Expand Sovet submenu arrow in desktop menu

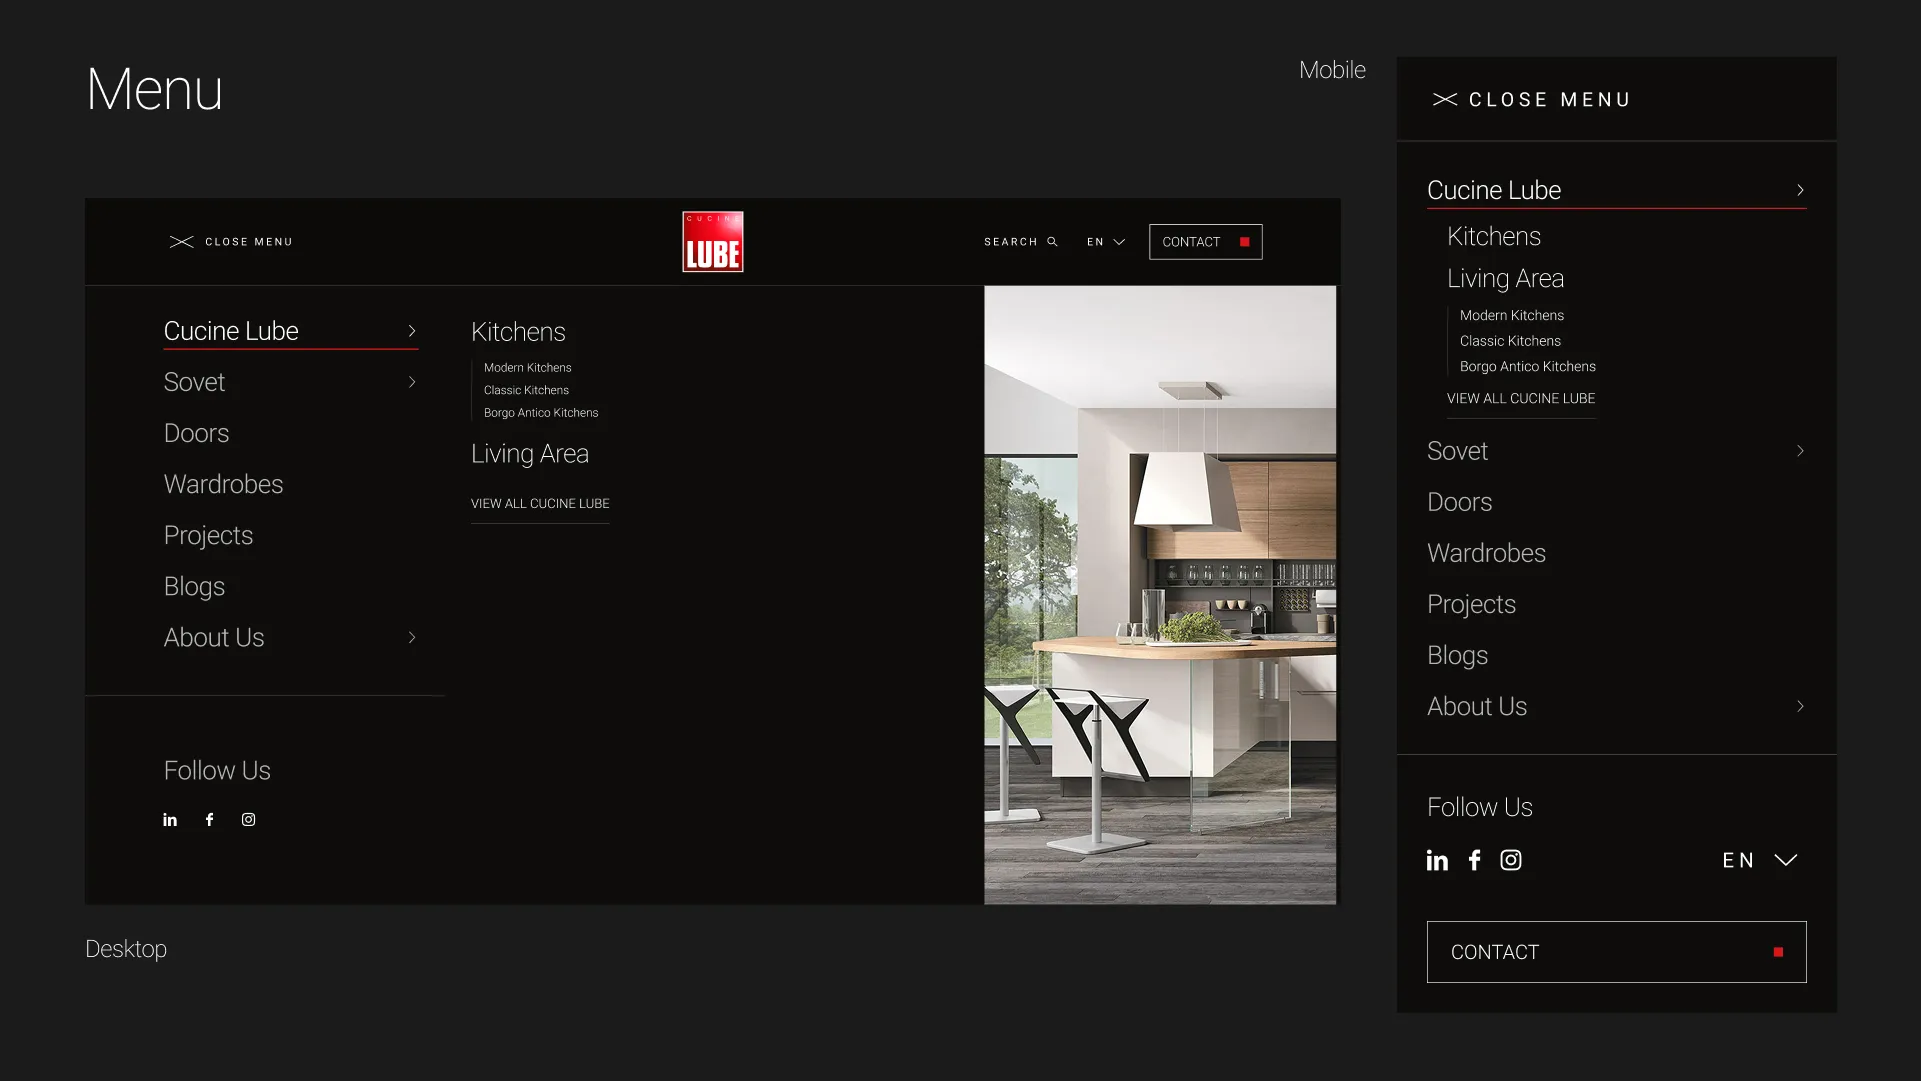(412, 382)
